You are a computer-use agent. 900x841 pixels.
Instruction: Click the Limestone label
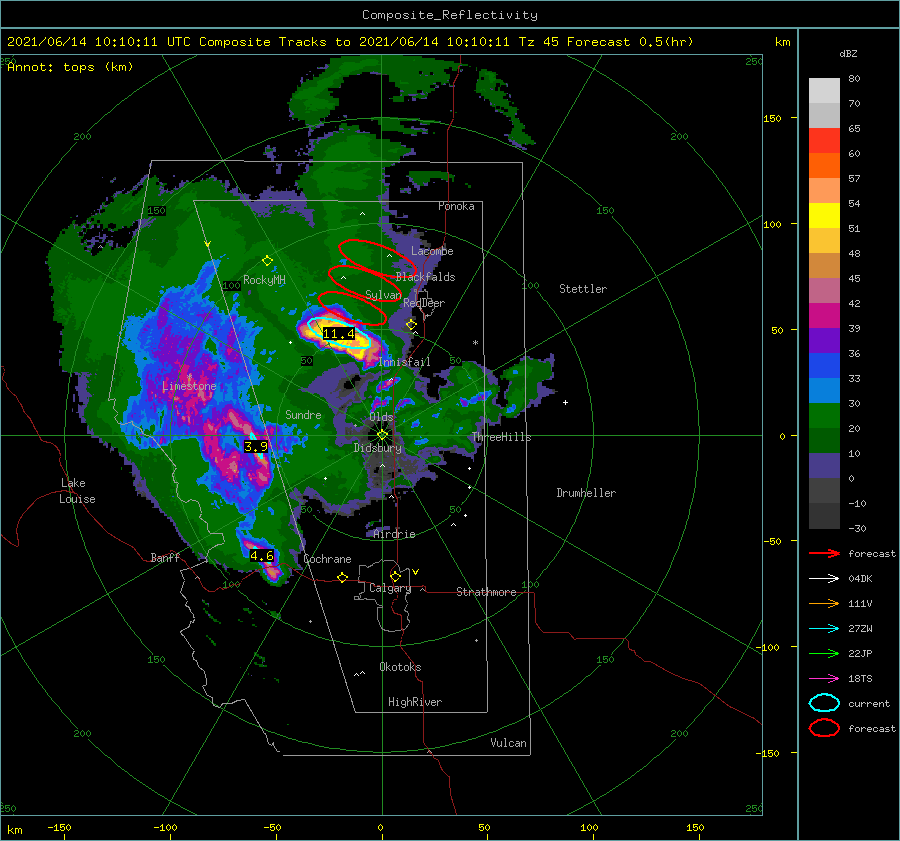point(189,386)
